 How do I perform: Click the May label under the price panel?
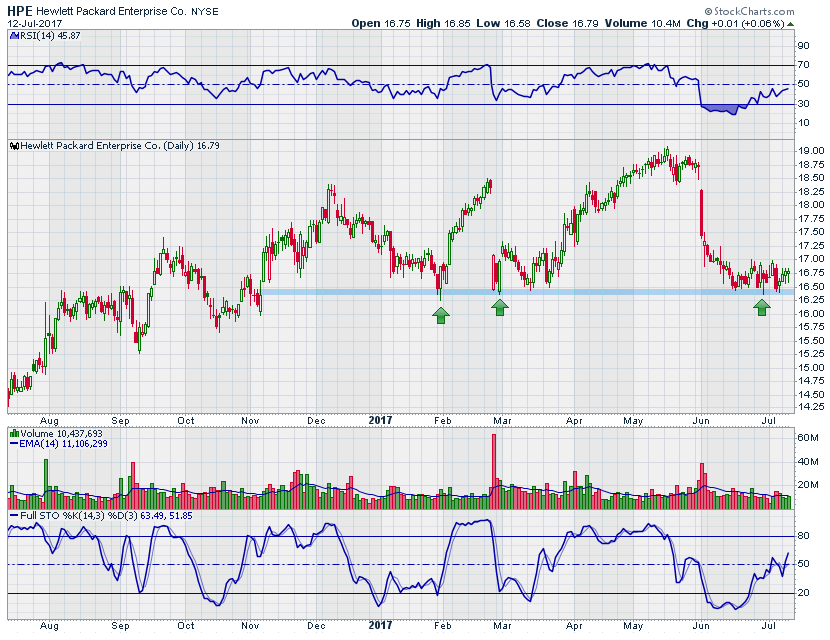(633, 421)
